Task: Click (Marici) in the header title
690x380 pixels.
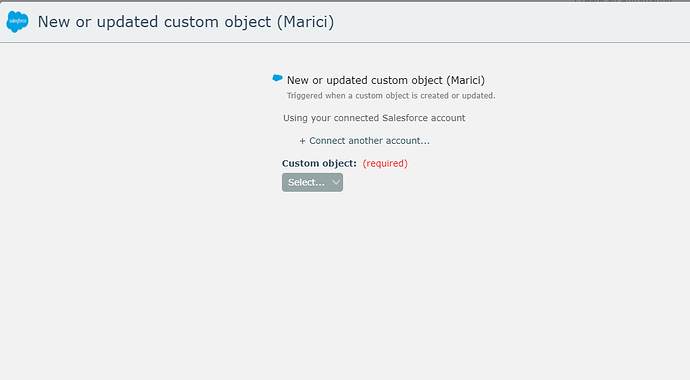Action: [305, 22]
